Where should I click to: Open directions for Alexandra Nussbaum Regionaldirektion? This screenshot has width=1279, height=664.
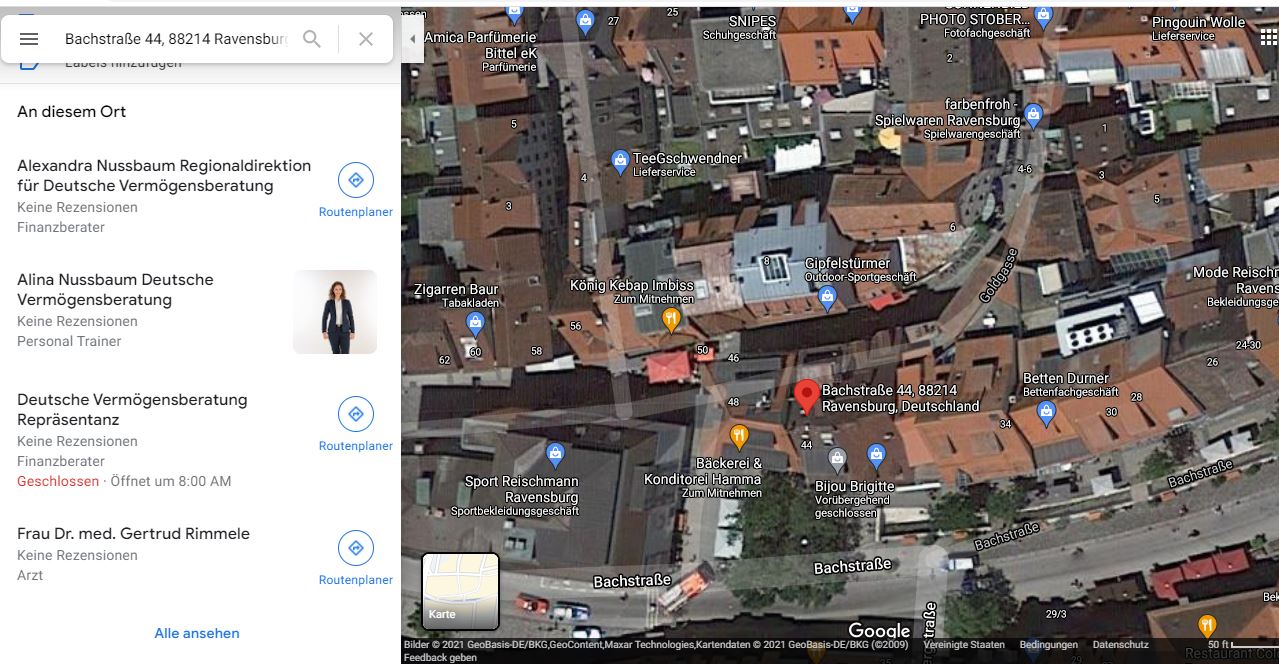(355, 190)
